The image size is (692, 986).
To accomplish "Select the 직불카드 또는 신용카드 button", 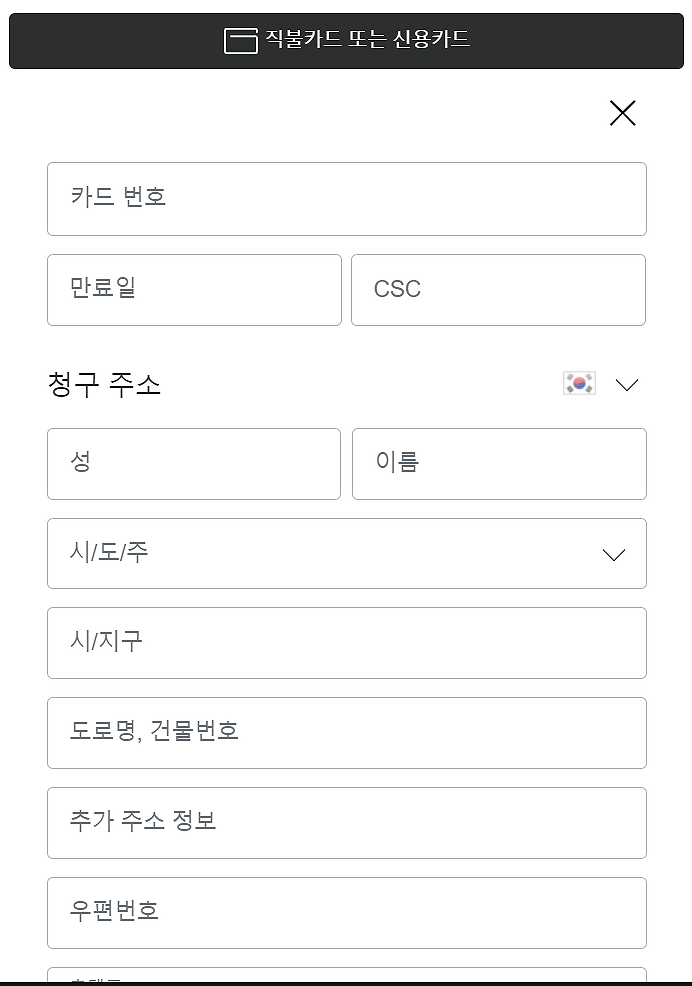I will point(346,41).
